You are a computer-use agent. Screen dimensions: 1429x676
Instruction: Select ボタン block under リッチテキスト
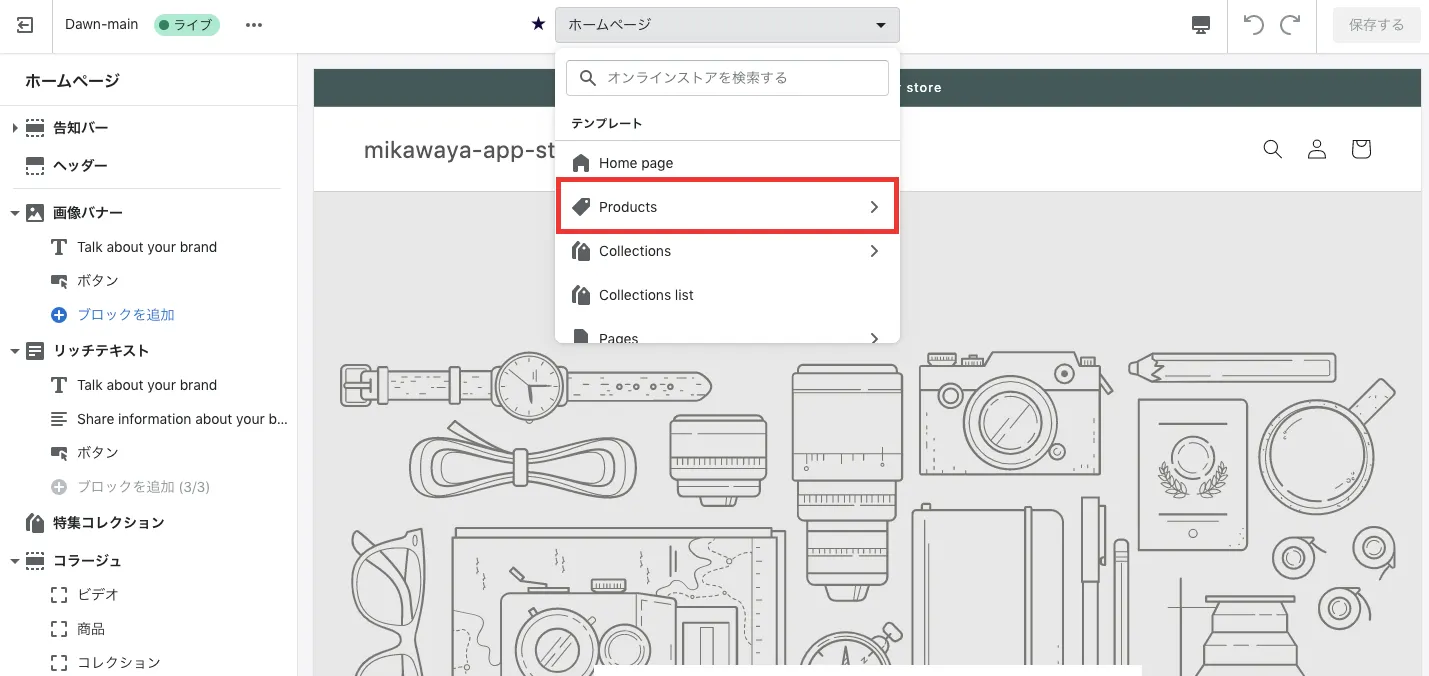click(98, 453)
